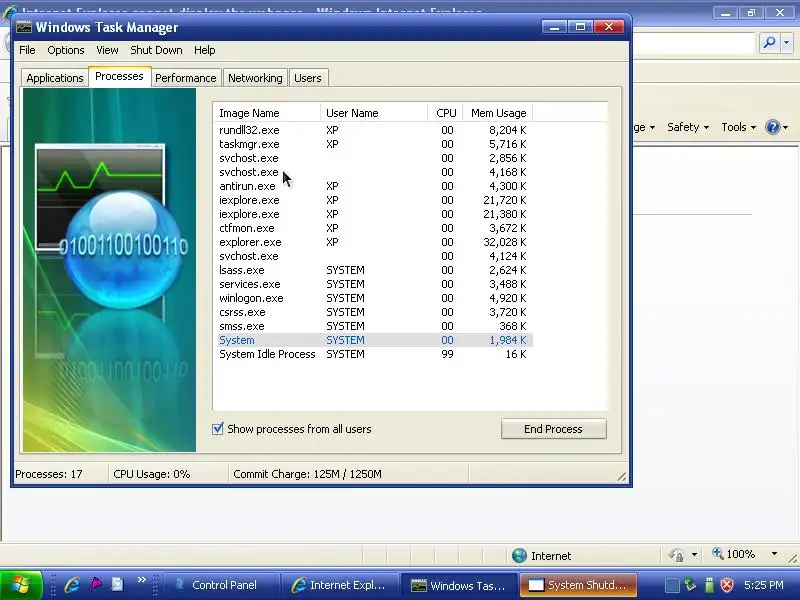This screenshot has width=800, height=600.
Task: Switch to the Performance tab
Action: pos(186,78)
